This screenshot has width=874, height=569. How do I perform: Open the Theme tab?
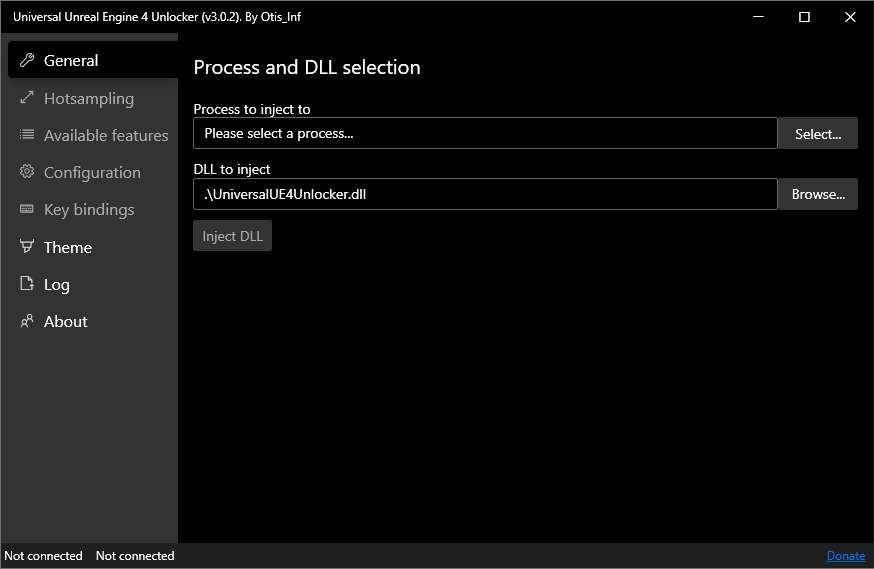[x=68, y=247]
